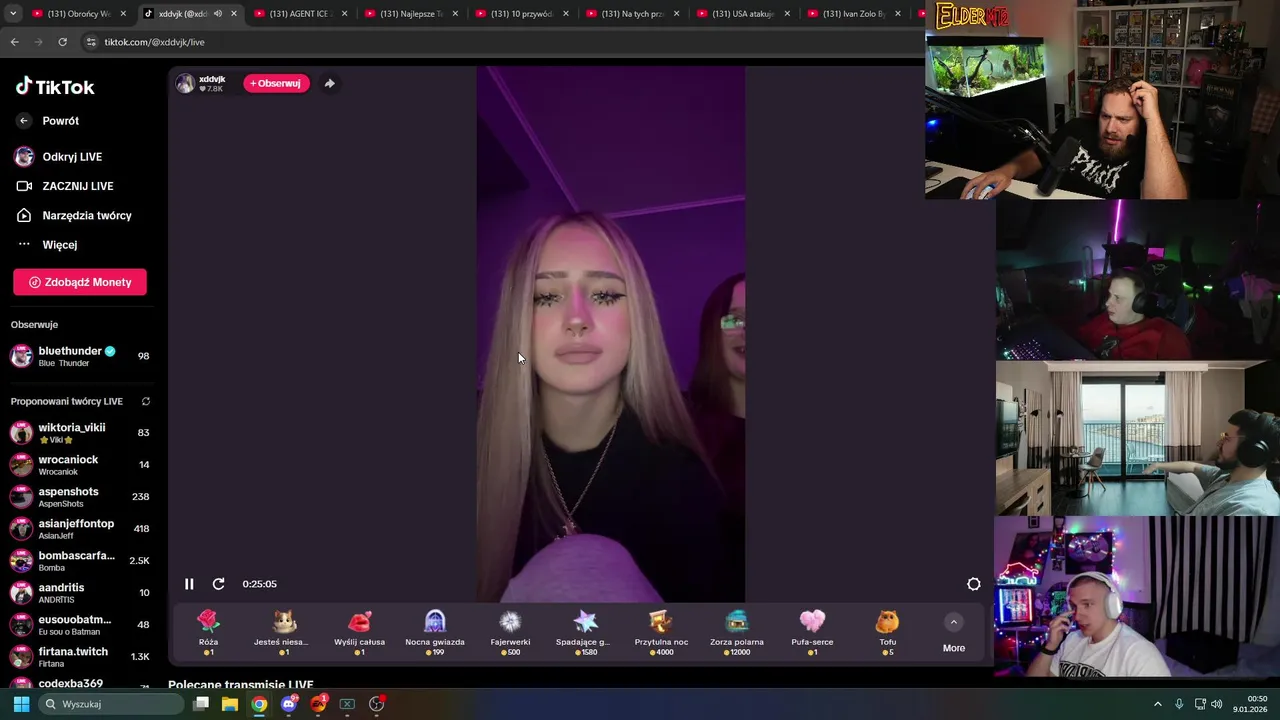
Task: Open Odkryj LIVE in the sidebar
Action: pos(60,157)
